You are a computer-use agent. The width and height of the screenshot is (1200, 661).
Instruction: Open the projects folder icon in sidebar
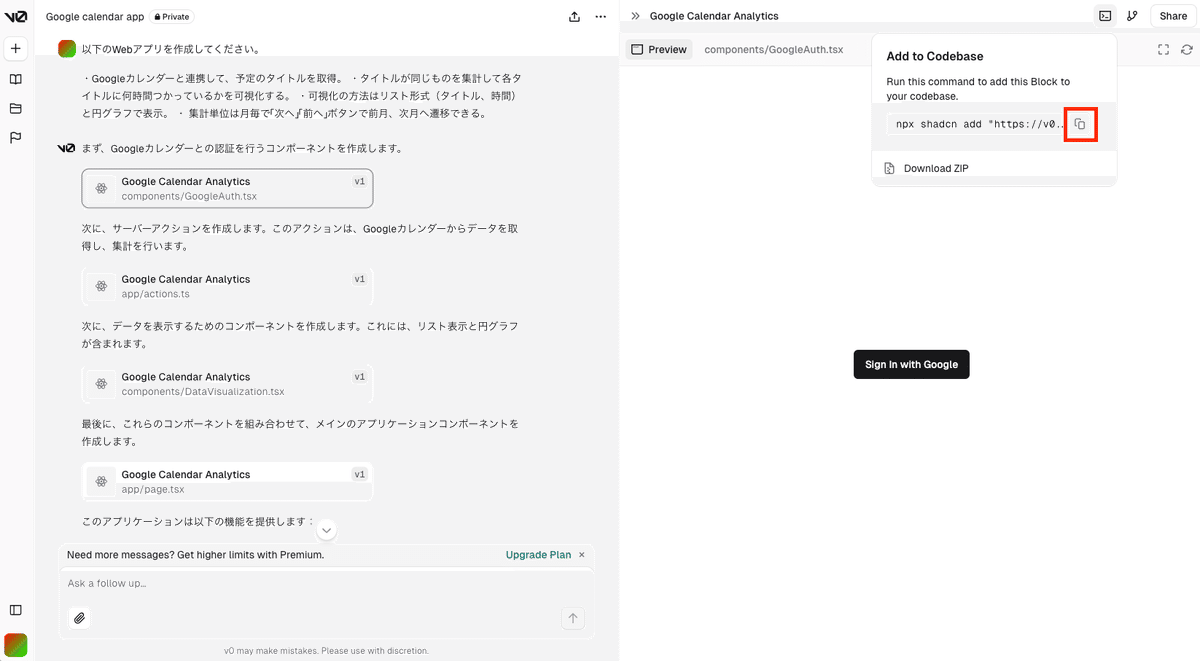click(x=15, y=108)
